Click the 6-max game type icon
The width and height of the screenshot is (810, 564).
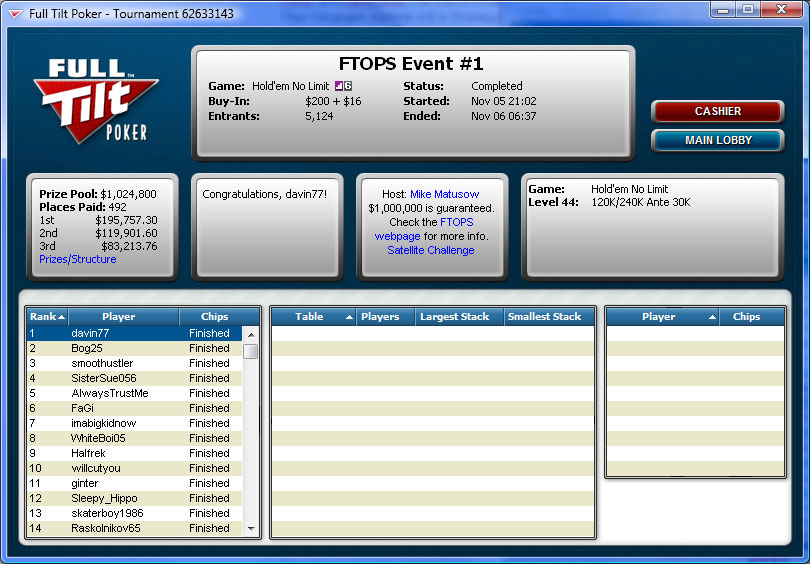[x=348, y=86]
